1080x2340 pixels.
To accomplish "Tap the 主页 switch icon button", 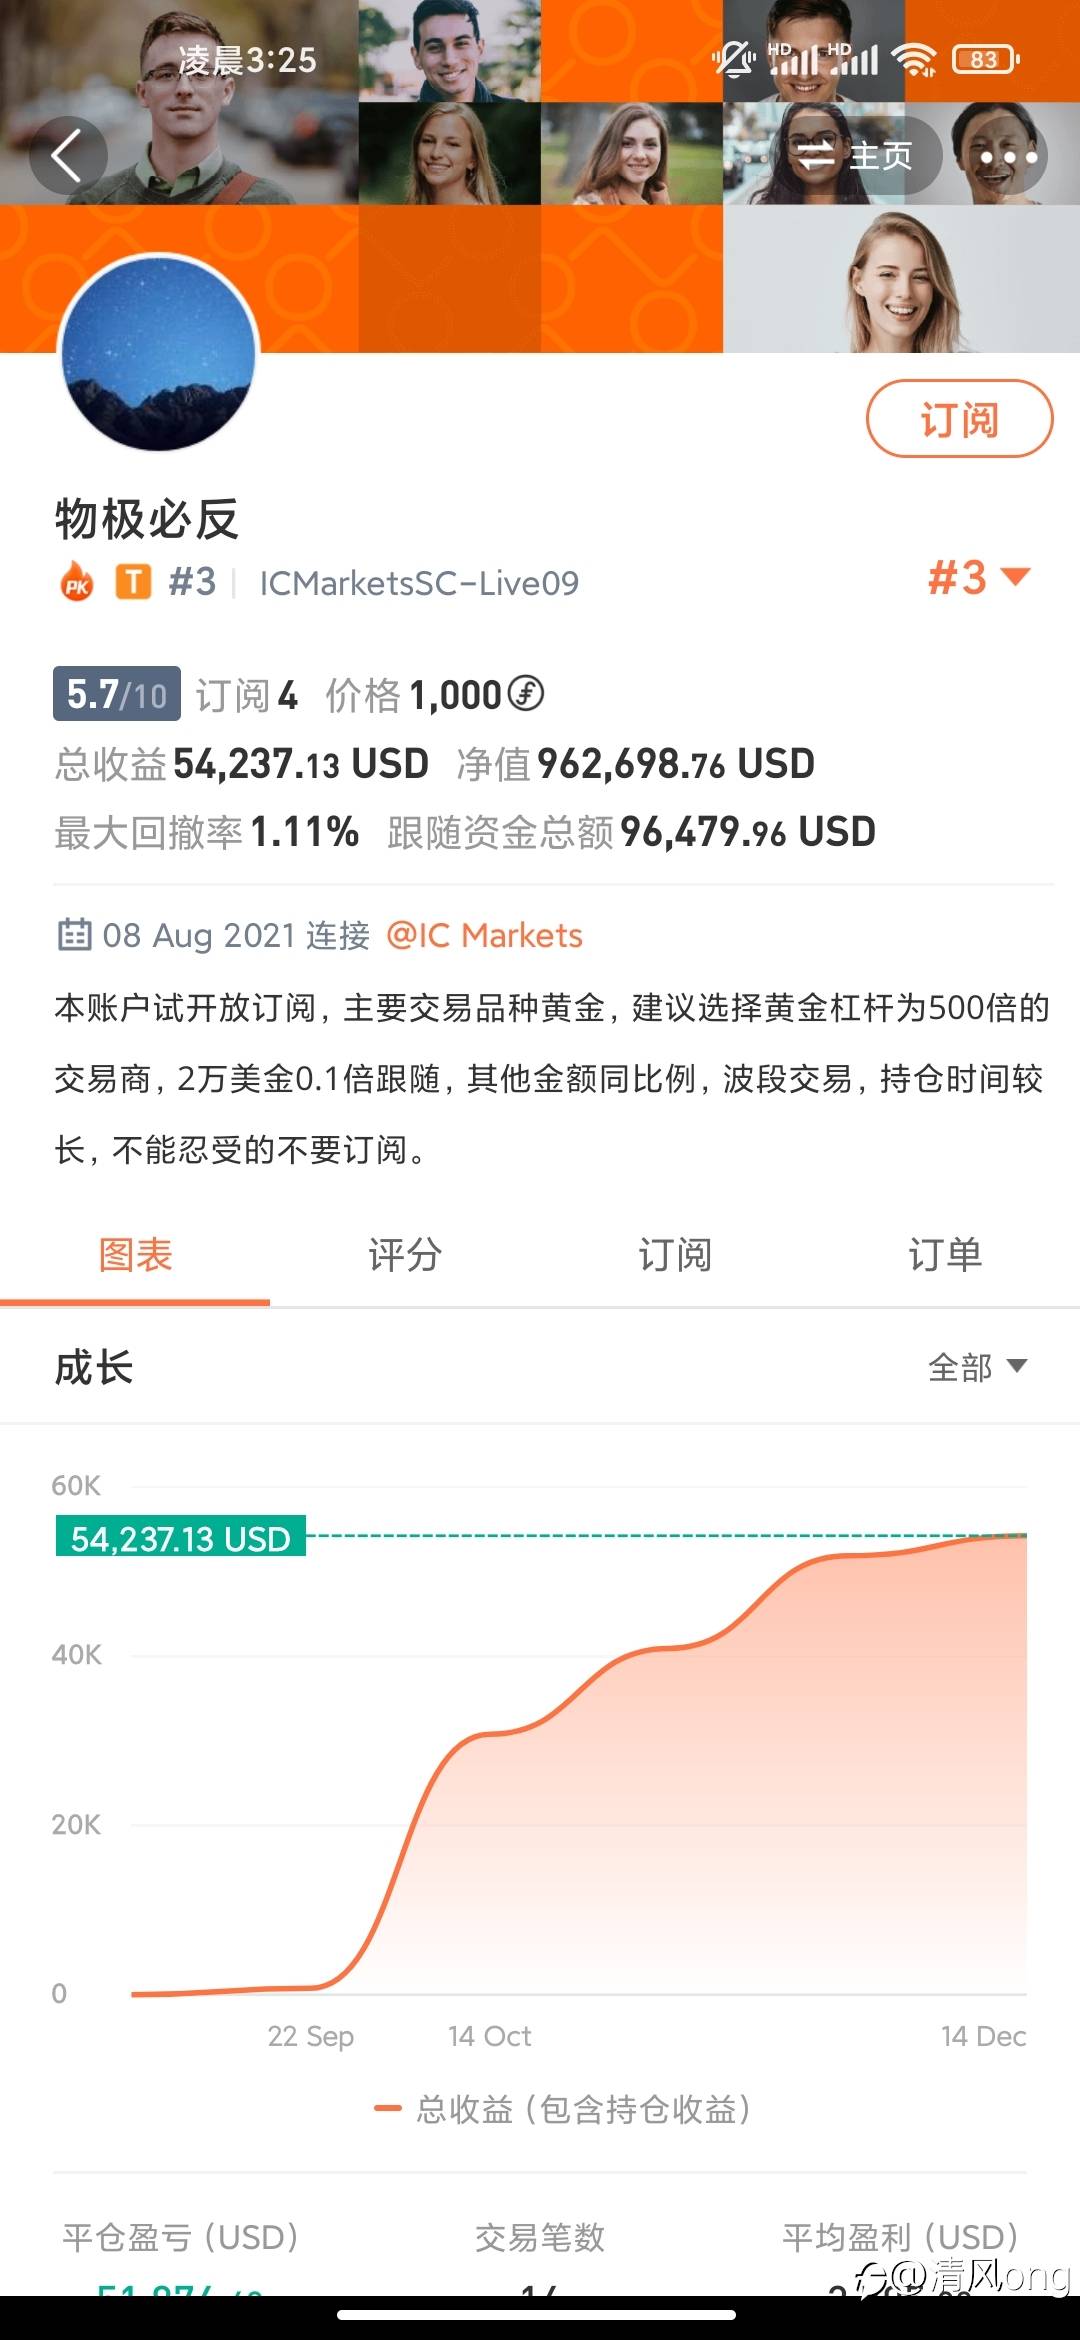I will pyautogui.click(x=852, y=156).
